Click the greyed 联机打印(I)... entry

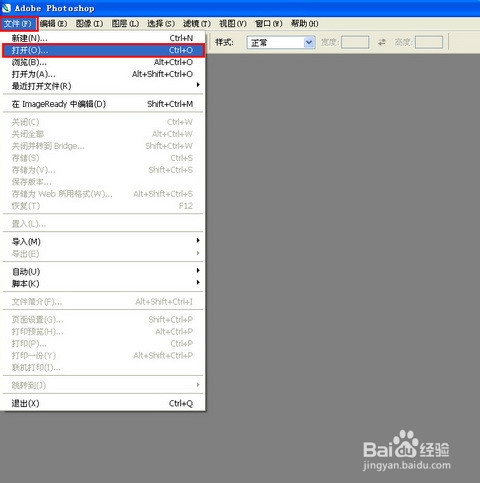(x=103, y=367)
